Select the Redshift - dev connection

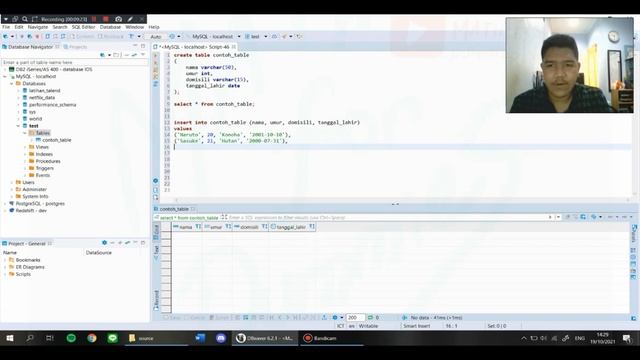point(31,211)
